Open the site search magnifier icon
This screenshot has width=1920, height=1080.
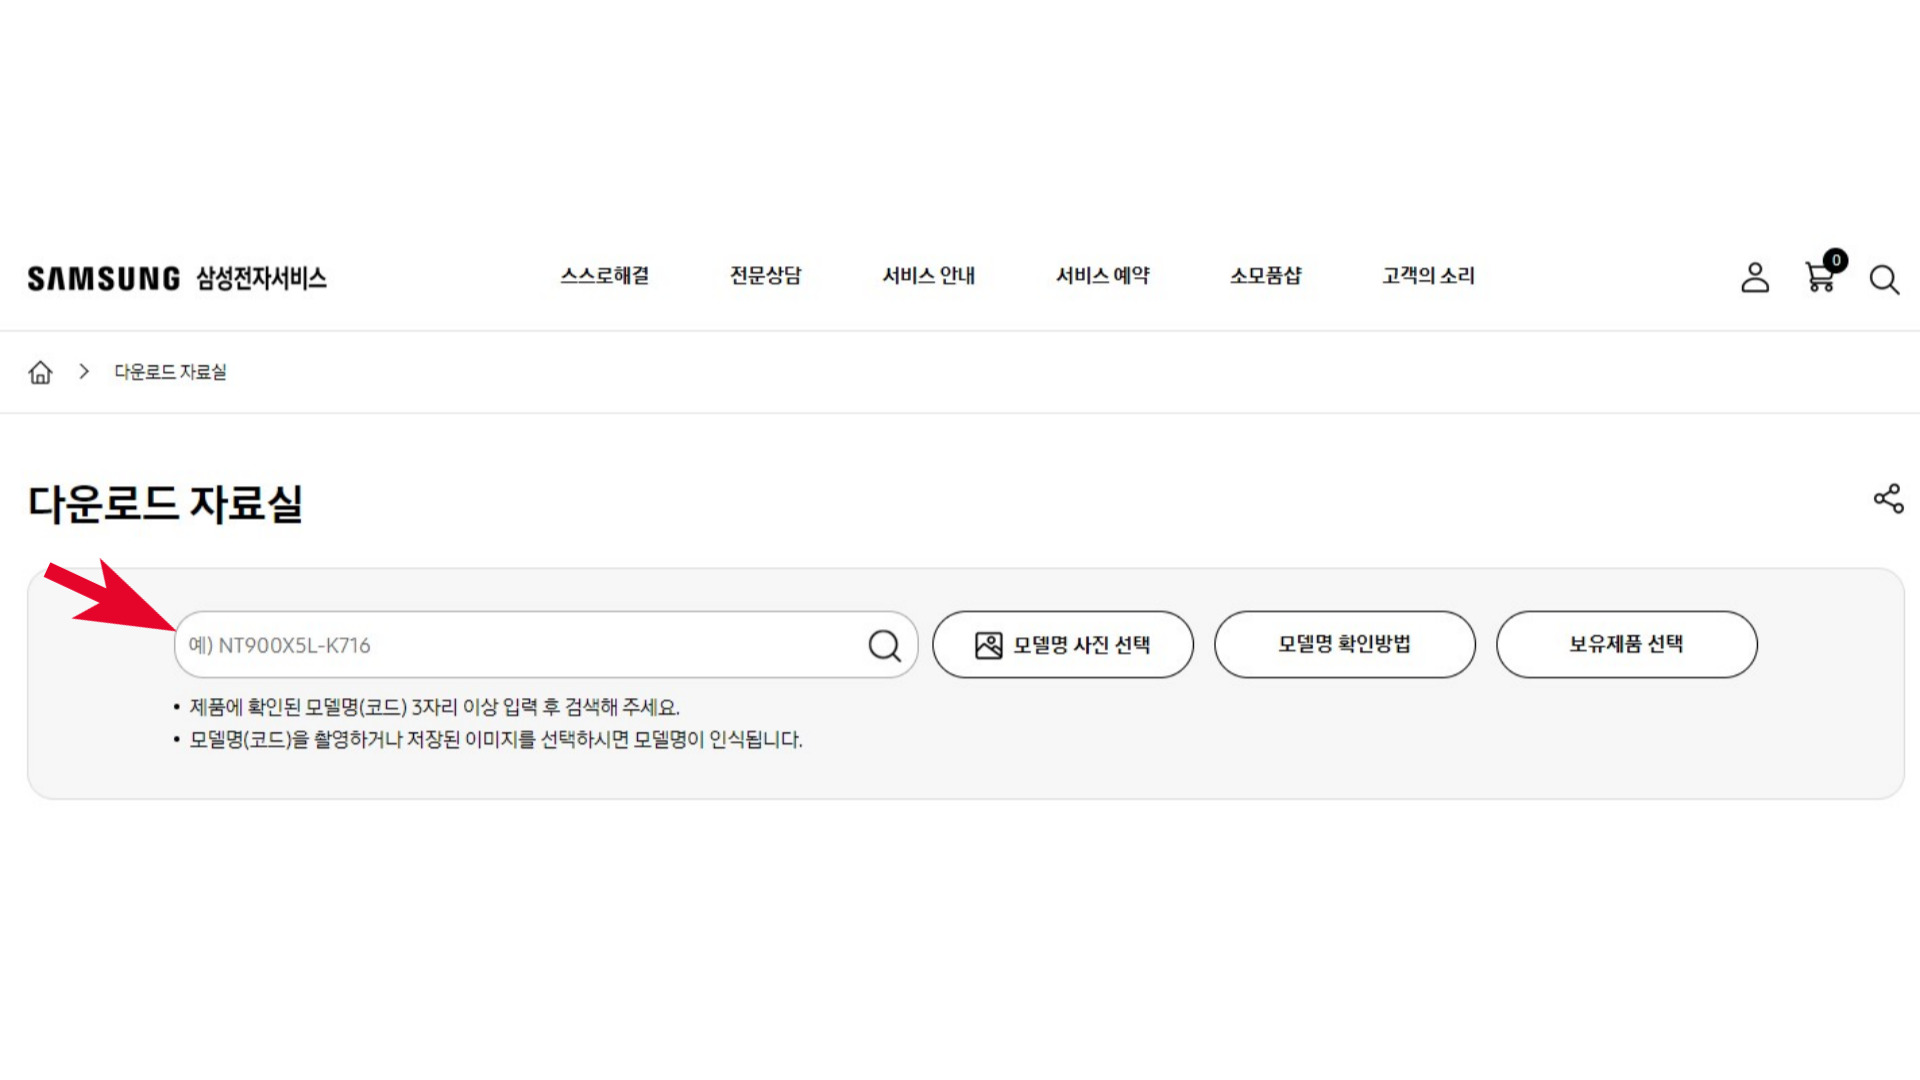point(1884,280)
